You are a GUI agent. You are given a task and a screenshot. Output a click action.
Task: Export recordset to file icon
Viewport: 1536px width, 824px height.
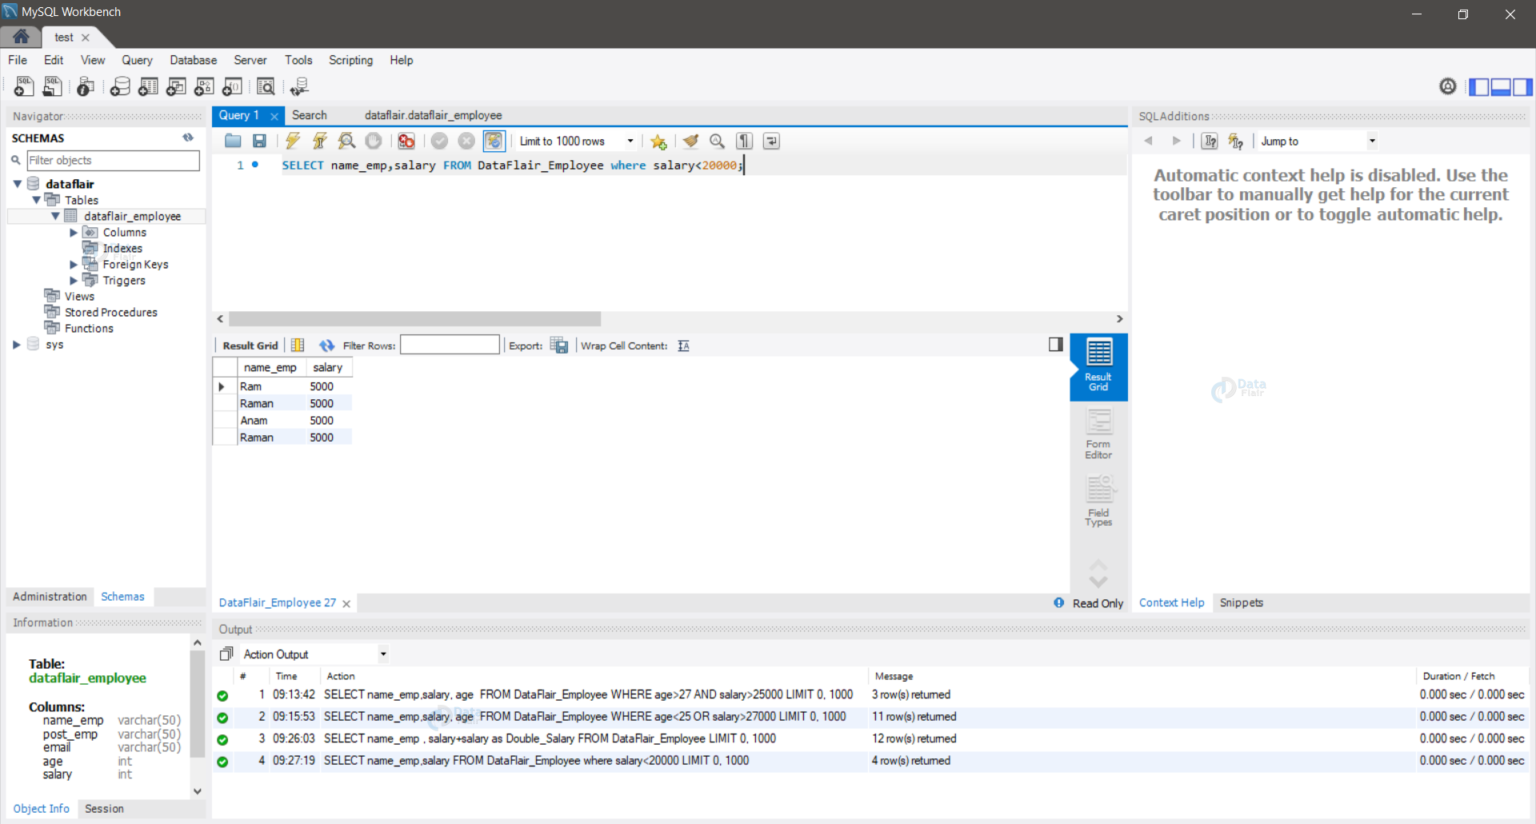point(559,346)
